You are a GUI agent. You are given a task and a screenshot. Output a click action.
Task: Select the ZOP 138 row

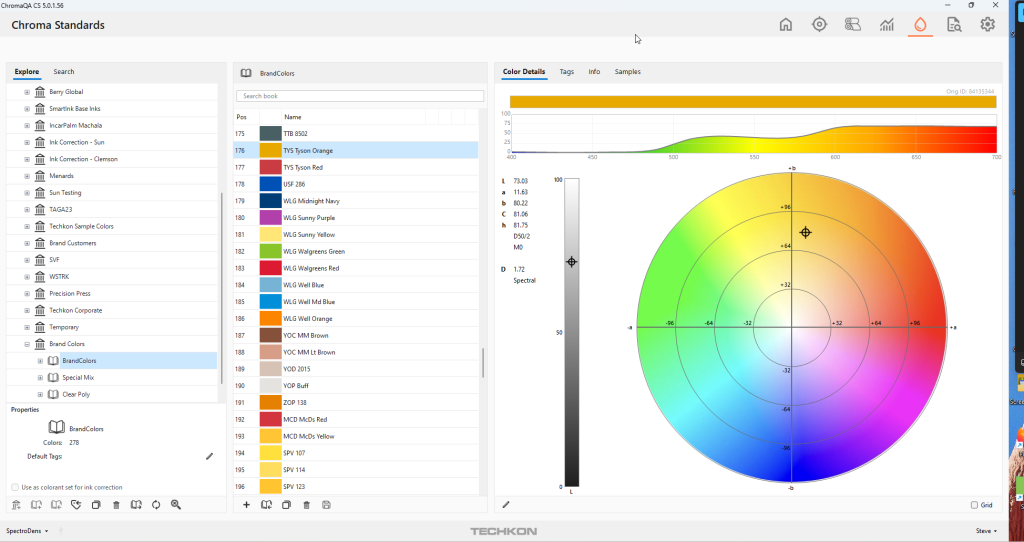tap(356, 403)
